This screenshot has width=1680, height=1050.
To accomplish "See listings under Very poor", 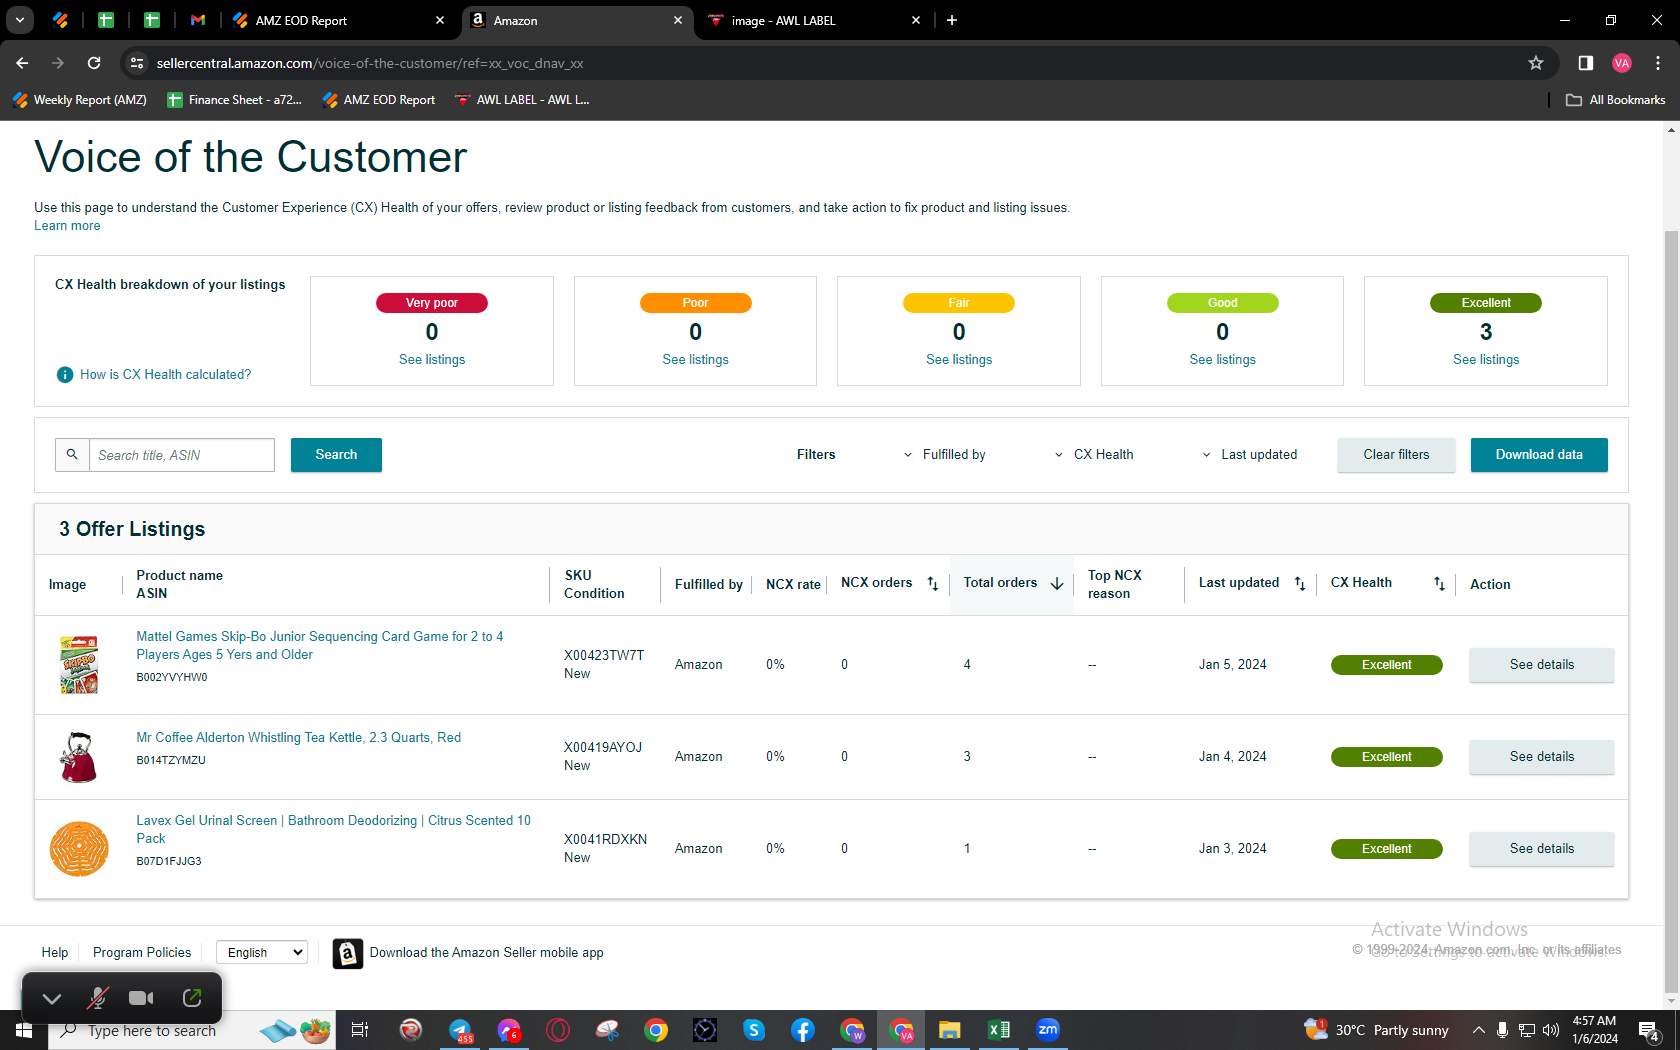I will 432,360.
